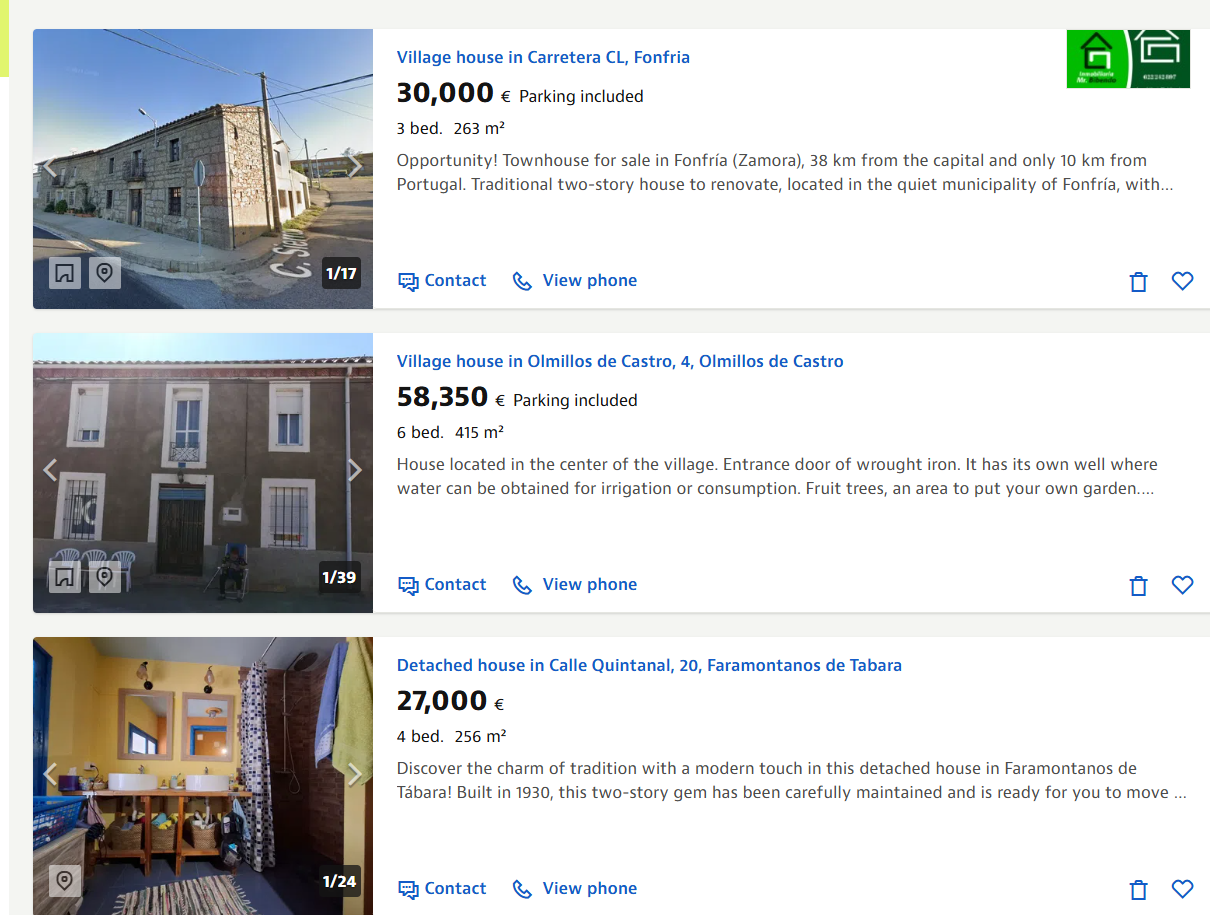This screenshot has width=1210, height=915.
Task: Discard the Fonfria village house listing
Action: point(1138,282)
